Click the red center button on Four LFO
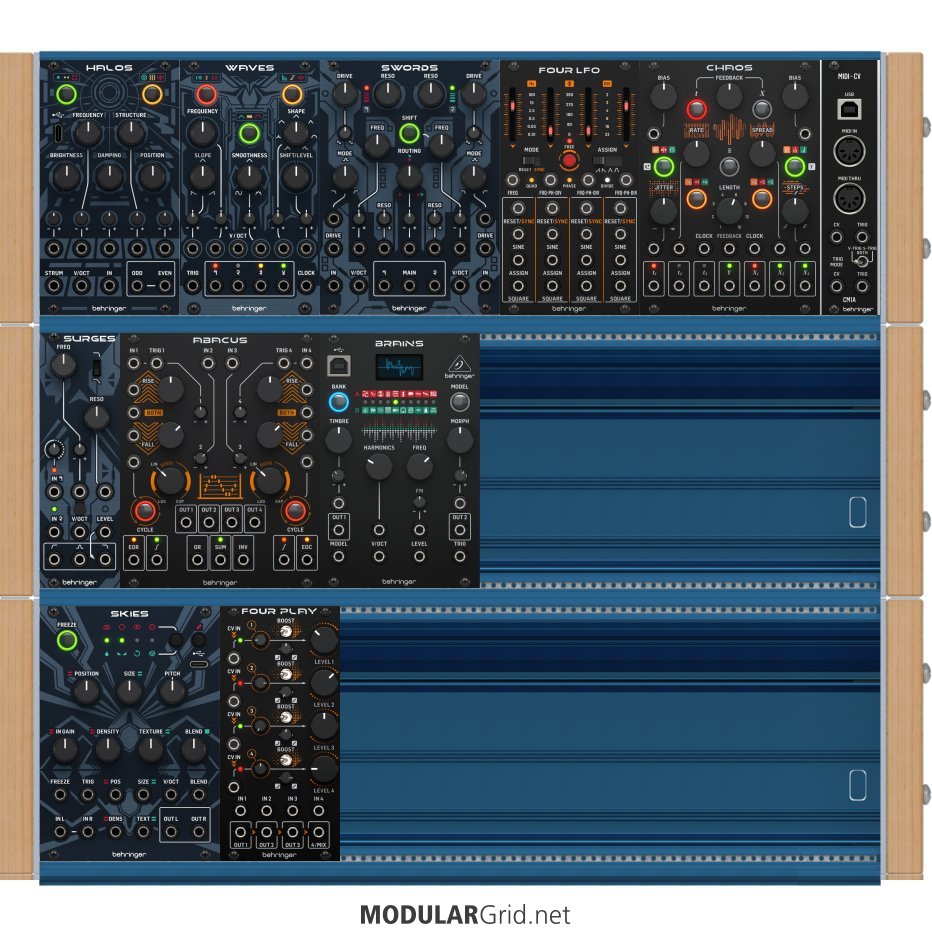The image size is (932, 936). [569, 160]
